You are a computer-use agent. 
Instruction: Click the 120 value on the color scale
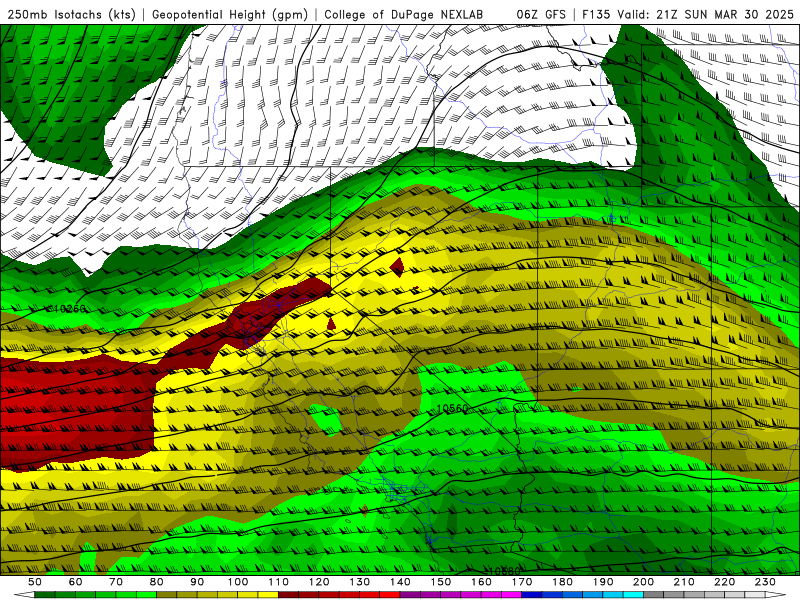coord(319,582)
